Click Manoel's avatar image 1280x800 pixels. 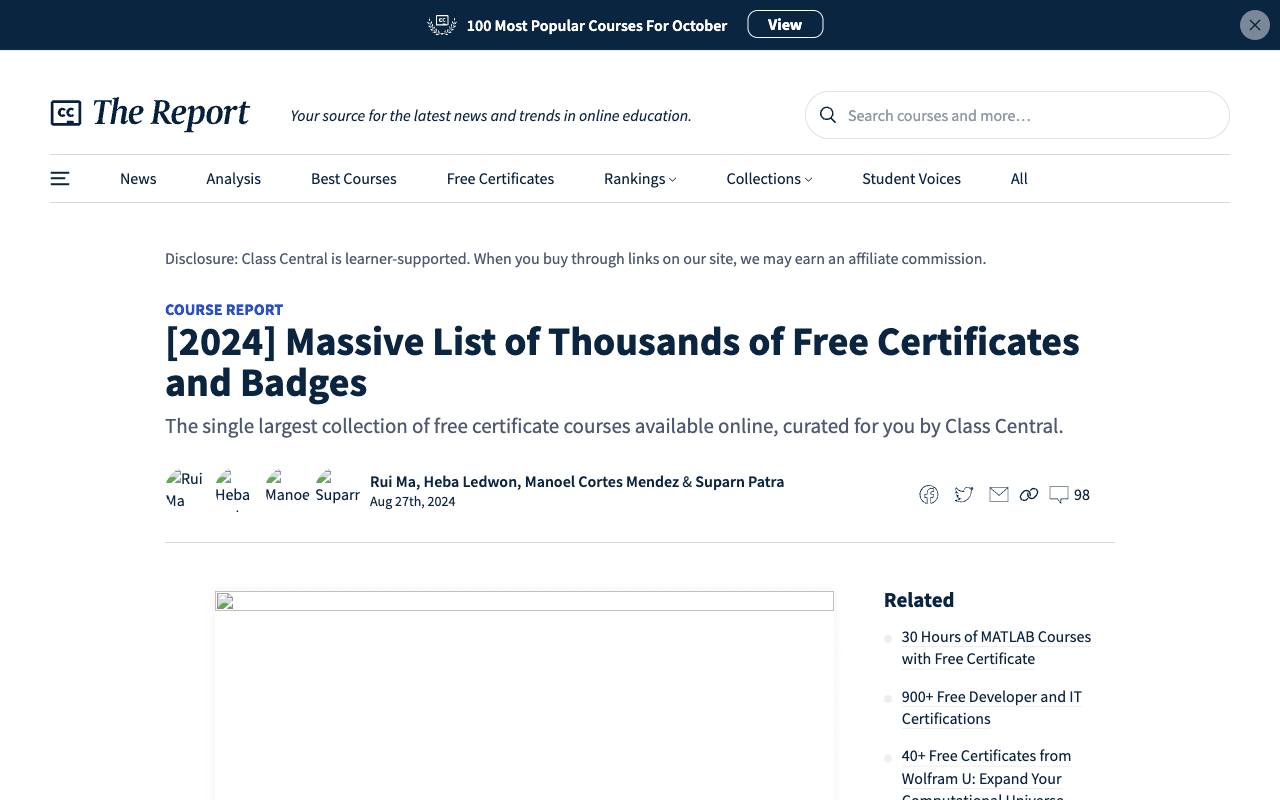[286, 490]
